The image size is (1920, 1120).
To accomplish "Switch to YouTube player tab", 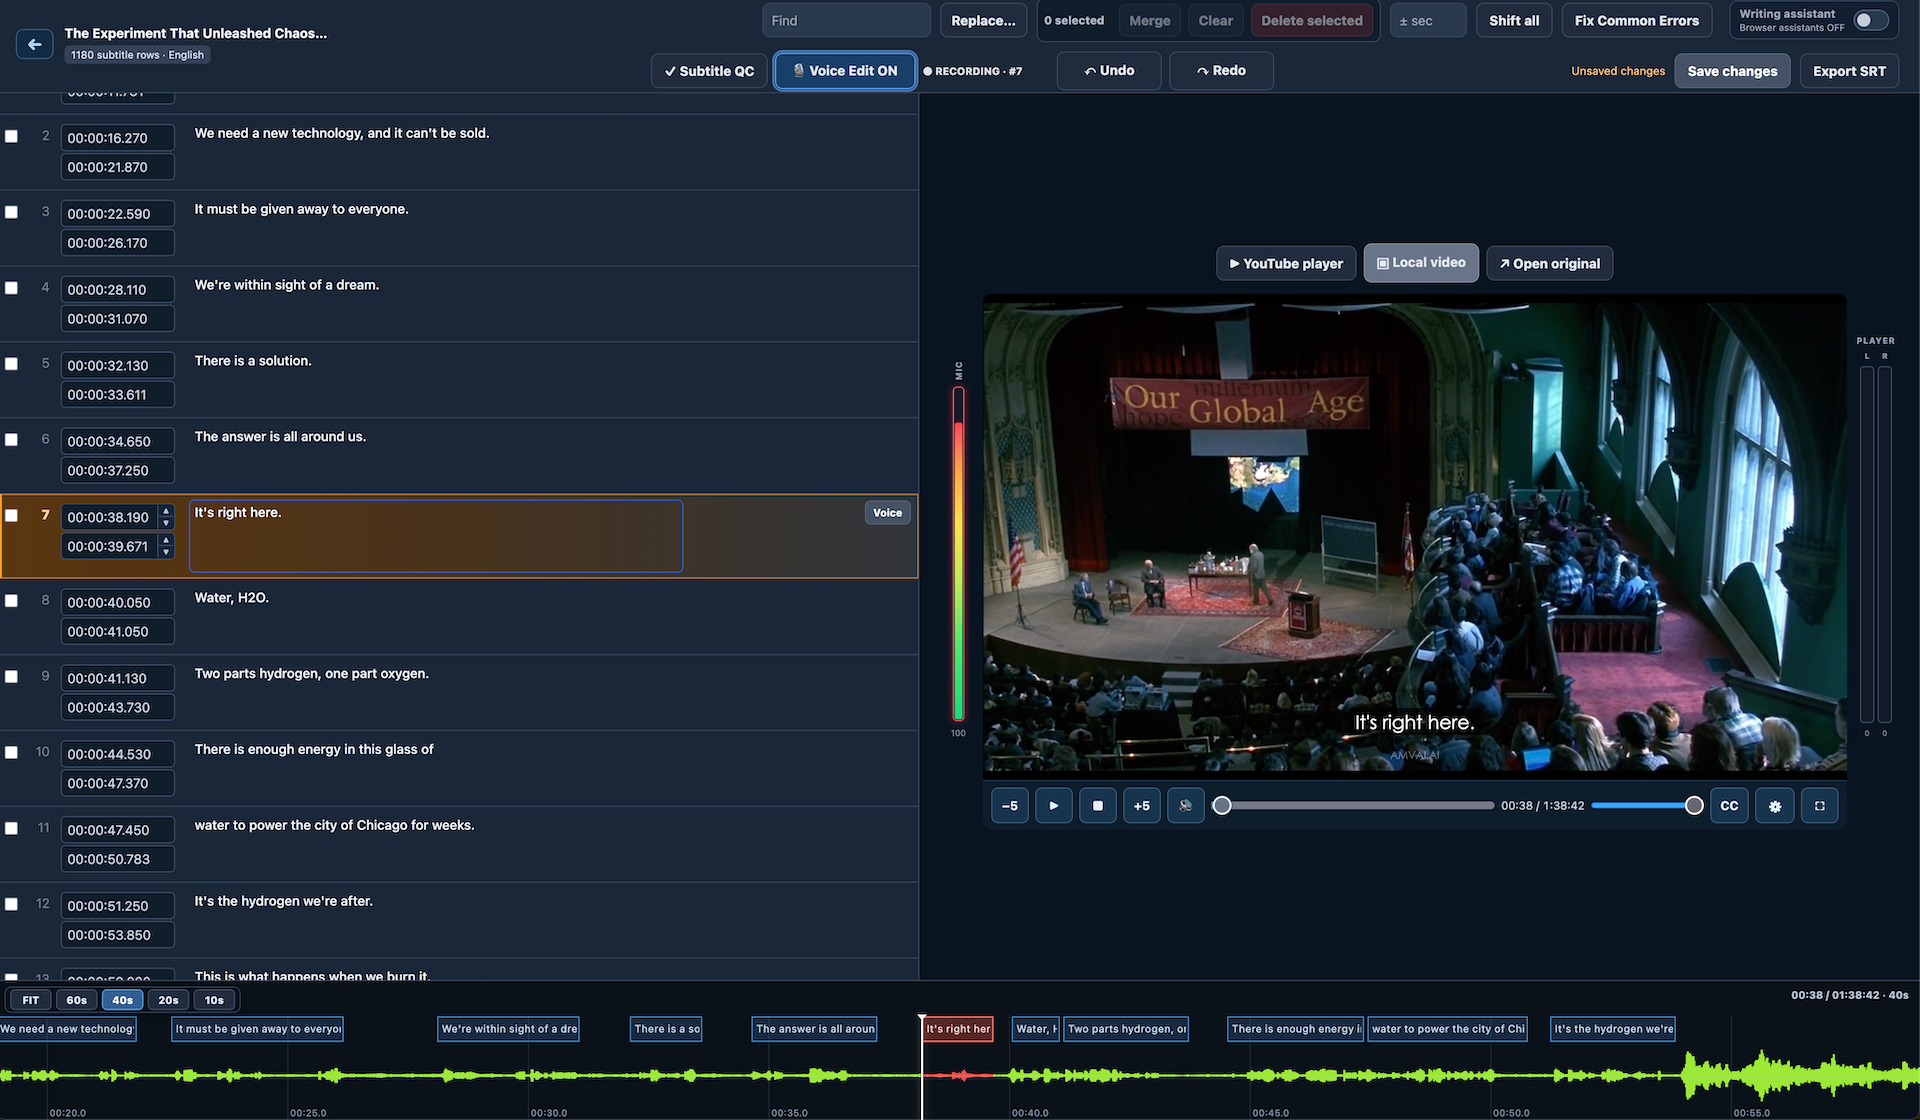I will point(1286,264).
